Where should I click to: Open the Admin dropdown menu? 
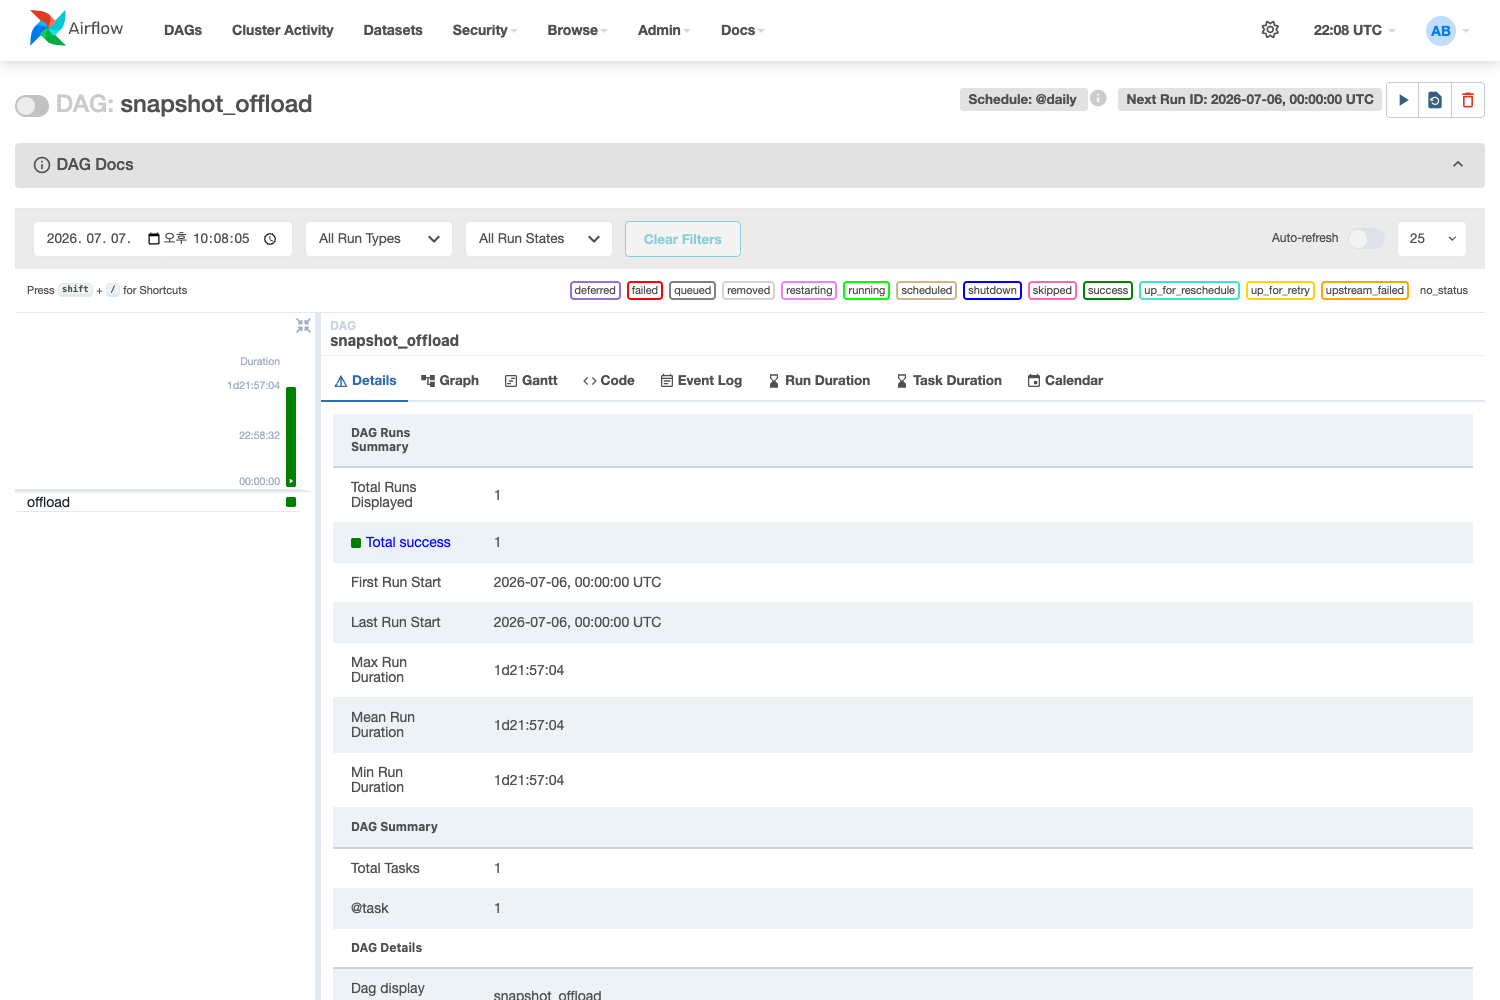(664, 30)
